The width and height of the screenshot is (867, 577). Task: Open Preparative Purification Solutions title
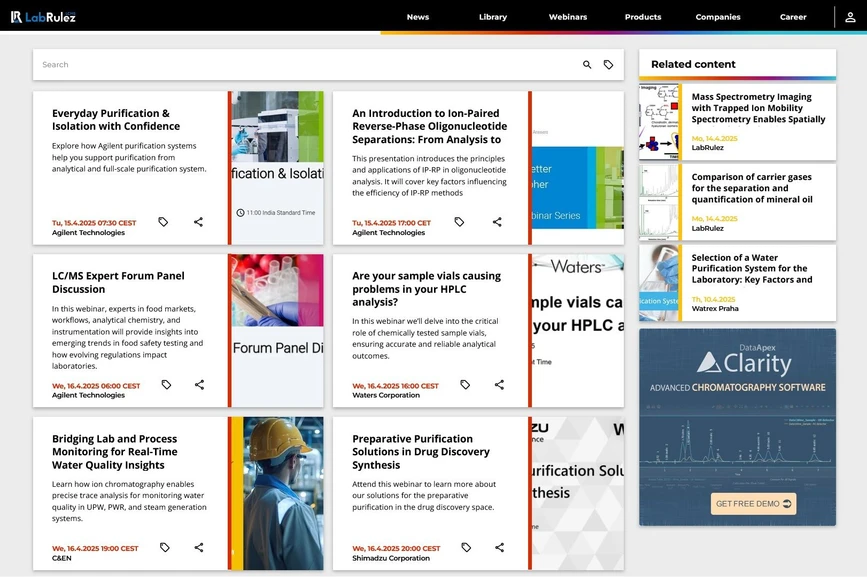click(x=421, y=452)
